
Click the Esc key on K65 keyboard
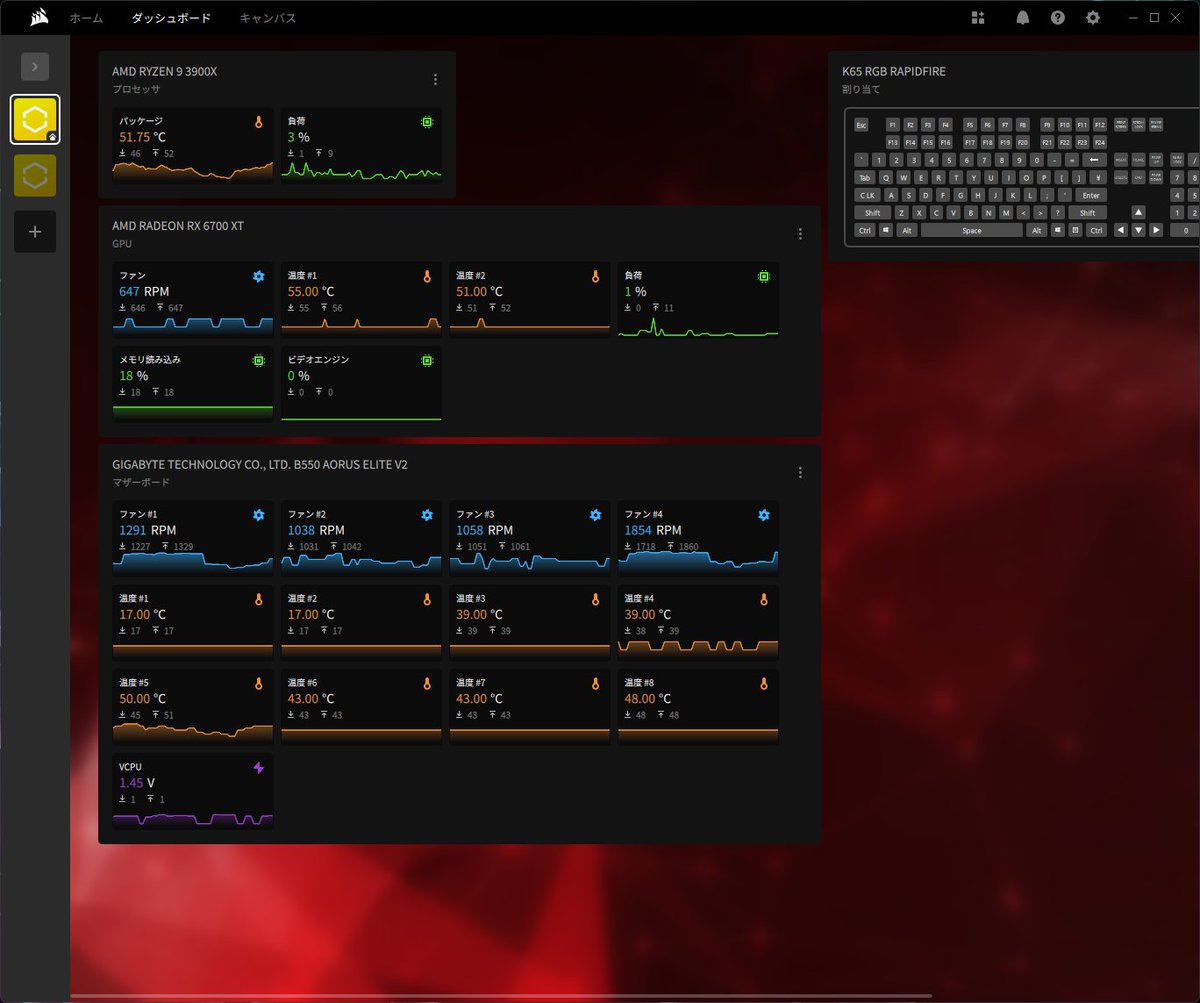coord(861,125)
